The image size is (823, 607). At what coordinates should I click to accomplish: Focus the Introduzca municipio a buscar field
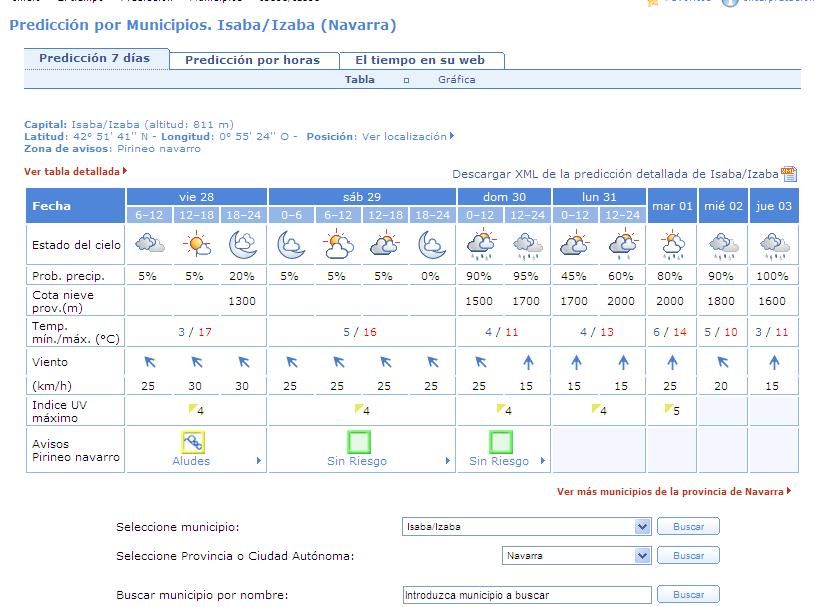point(527,595)
